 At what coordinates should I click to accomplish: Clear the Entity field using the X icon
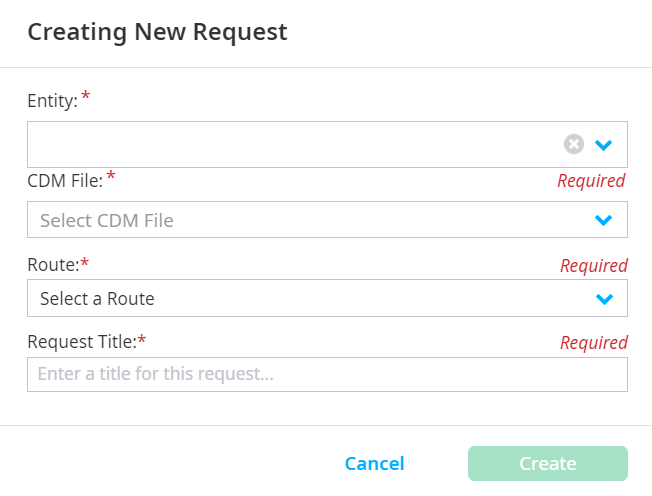coord(573,145)
